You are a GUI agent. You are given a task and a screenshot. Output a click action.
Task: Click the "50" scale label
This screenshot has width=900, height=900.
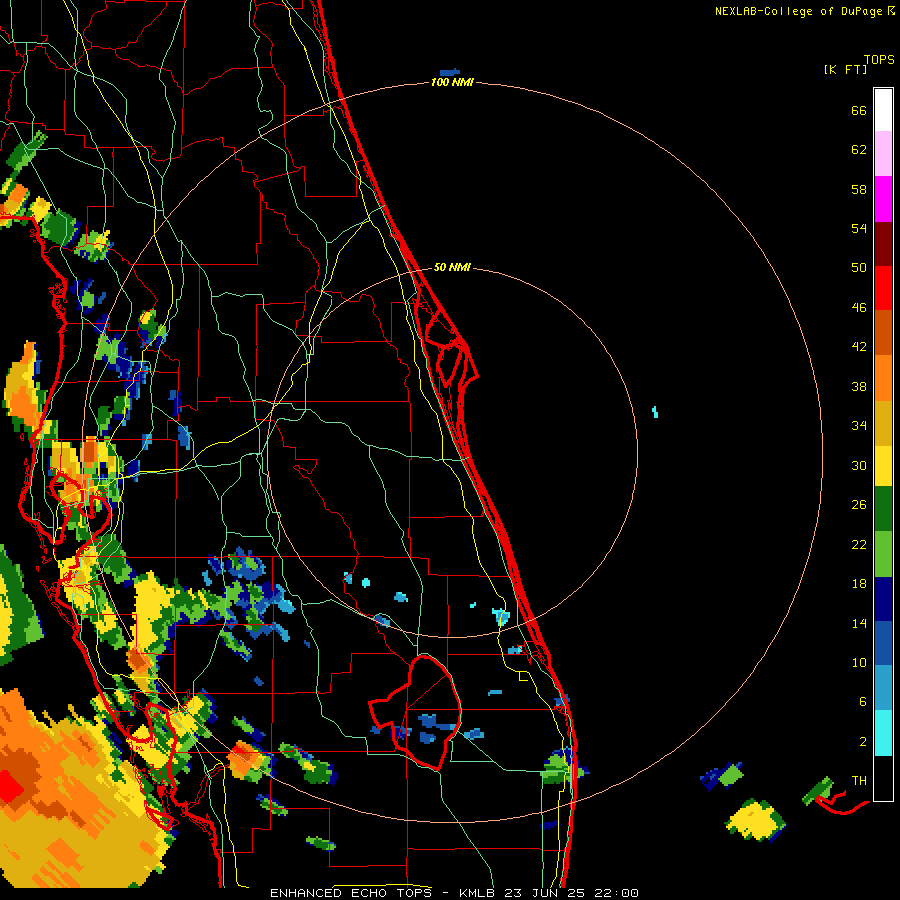click(x=859, y=267)
